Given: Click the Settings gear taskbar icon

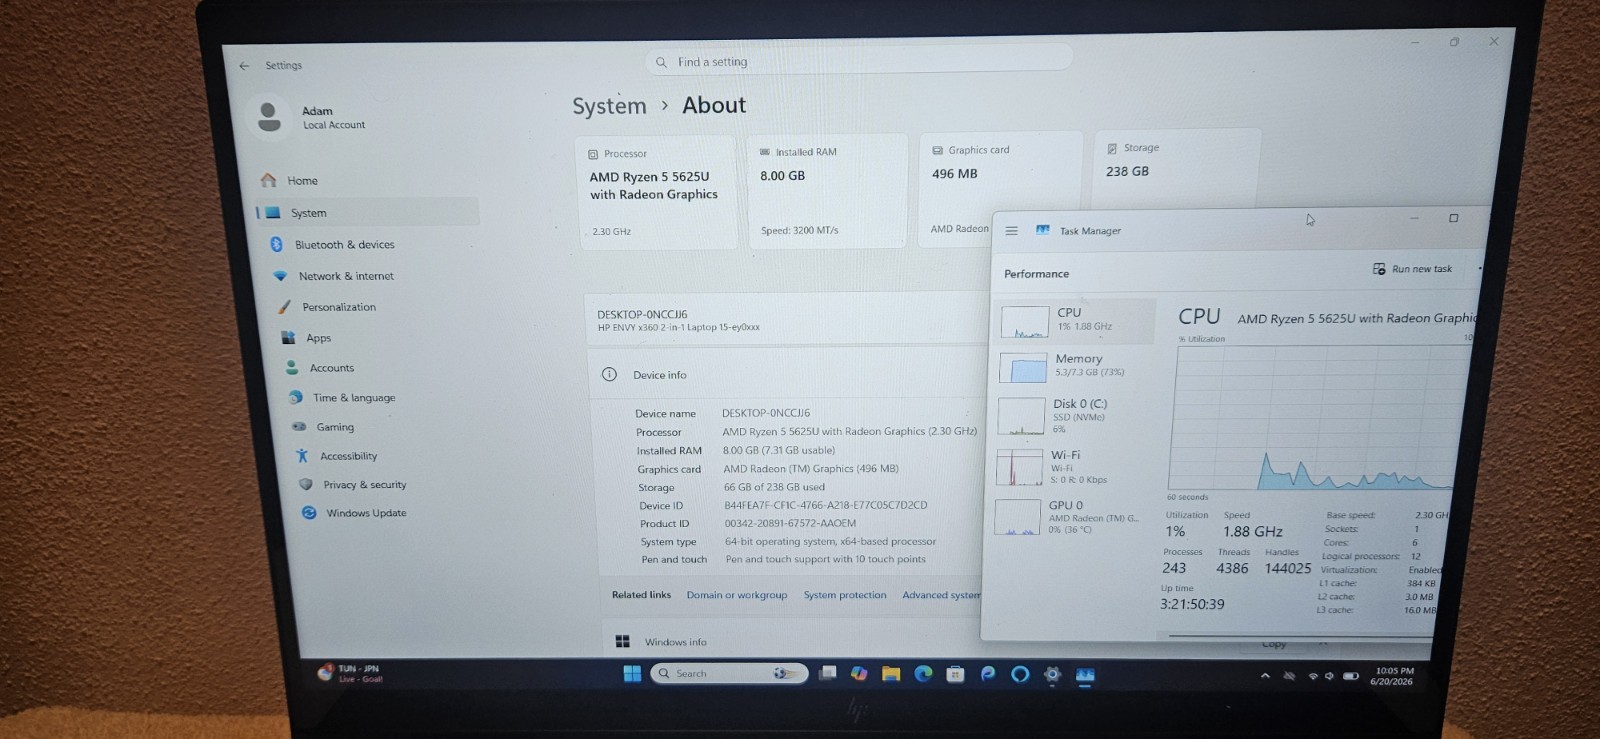Looking at the screenshot, I should [1052, 675].
